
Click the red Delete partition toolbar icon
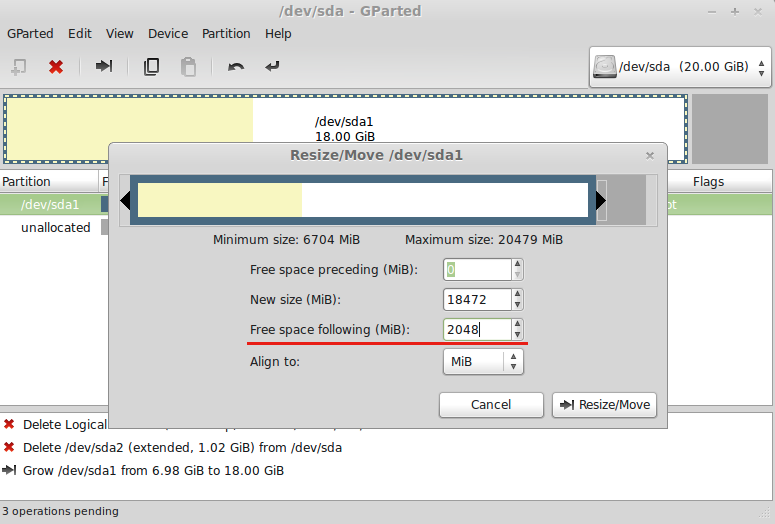[56, 67]
